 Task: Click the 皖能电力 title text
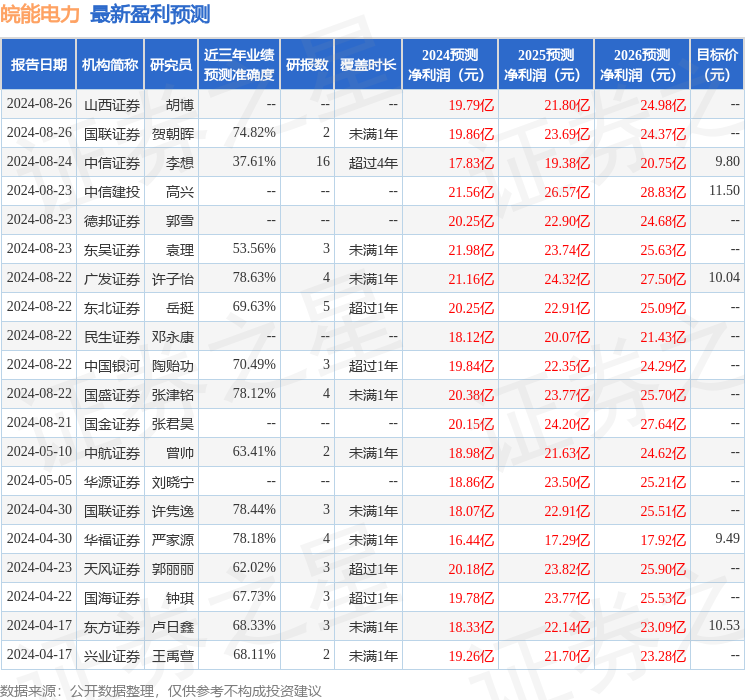pyautogui.click(x=40, y=14)
